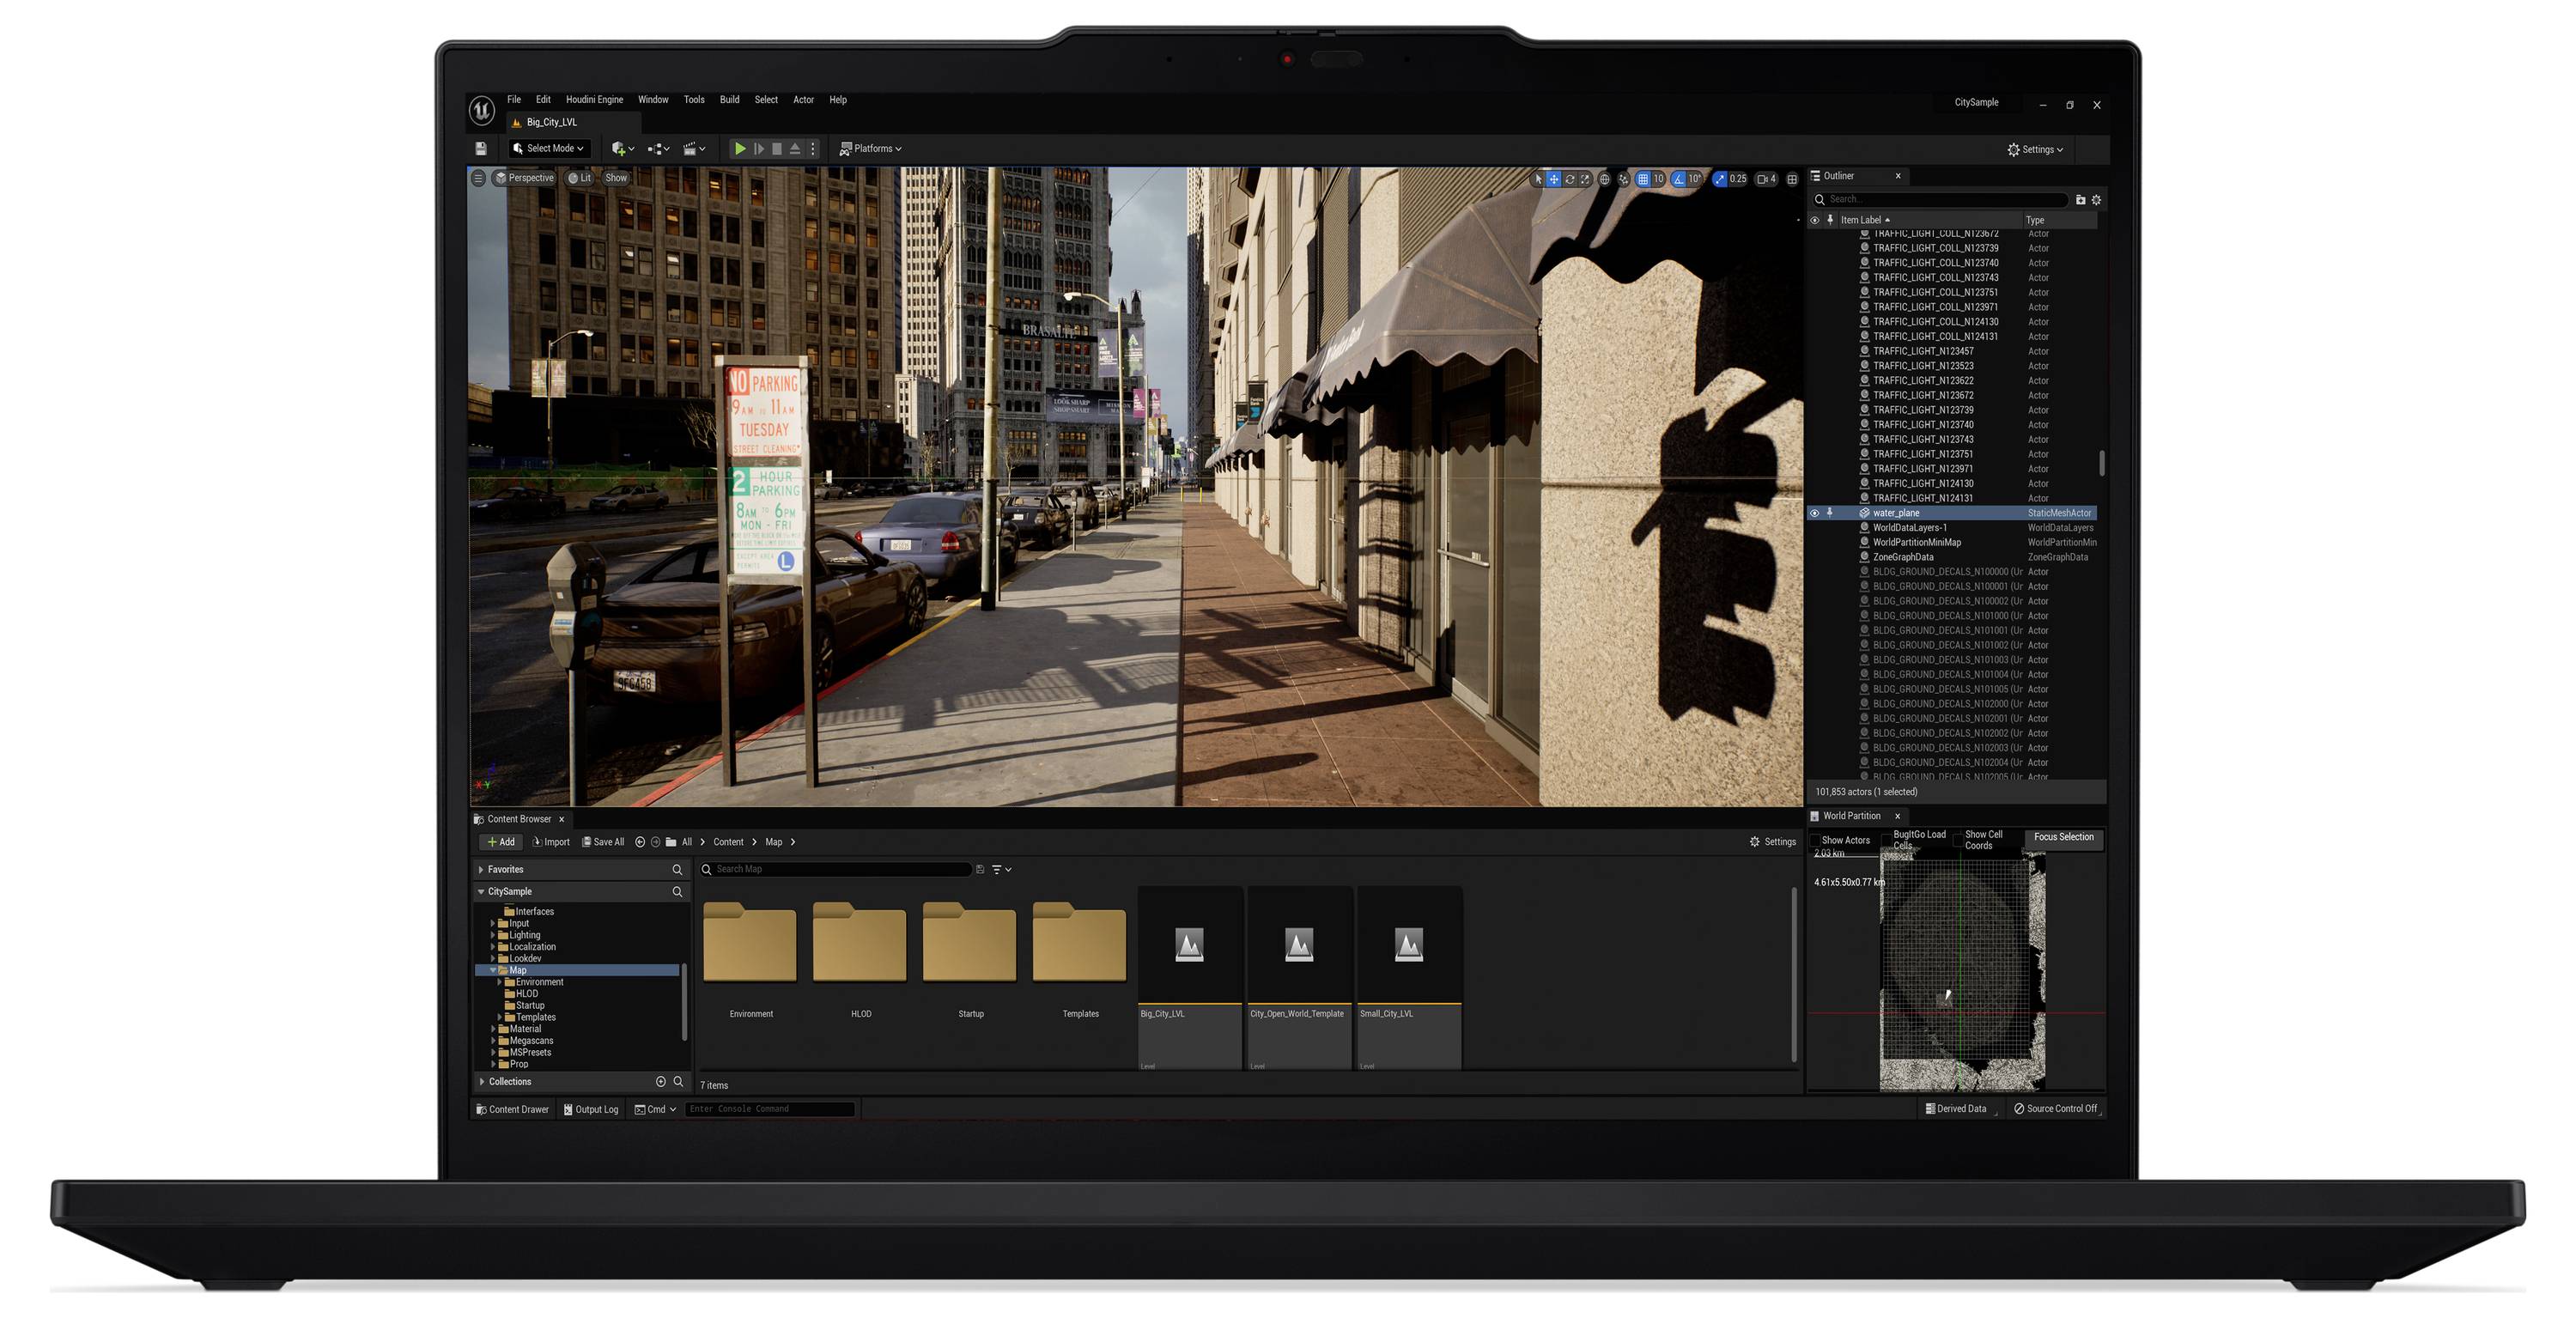
Task: Click the Add Actor cube icon
Action: click(620, 148)
